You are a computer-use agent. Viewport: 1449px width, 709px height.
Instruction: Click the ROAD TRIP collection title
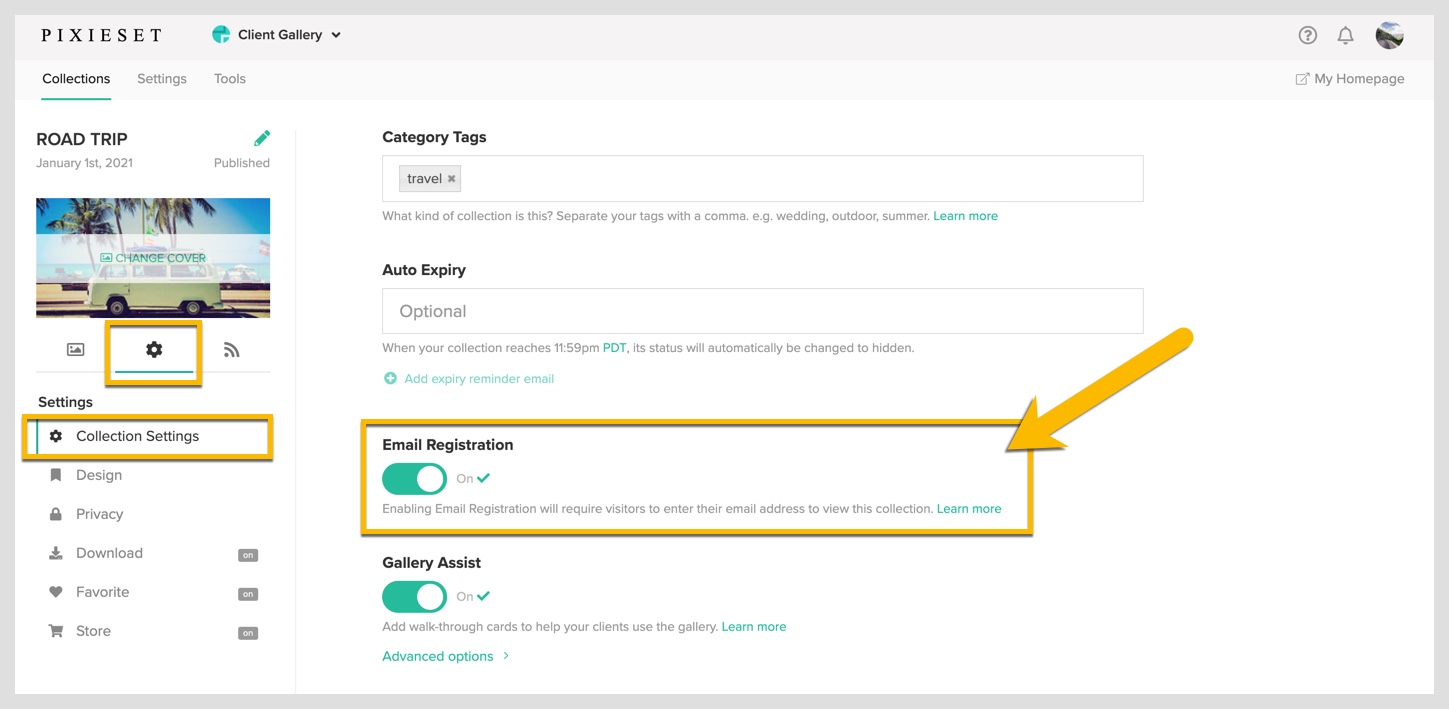coord(82,139)
